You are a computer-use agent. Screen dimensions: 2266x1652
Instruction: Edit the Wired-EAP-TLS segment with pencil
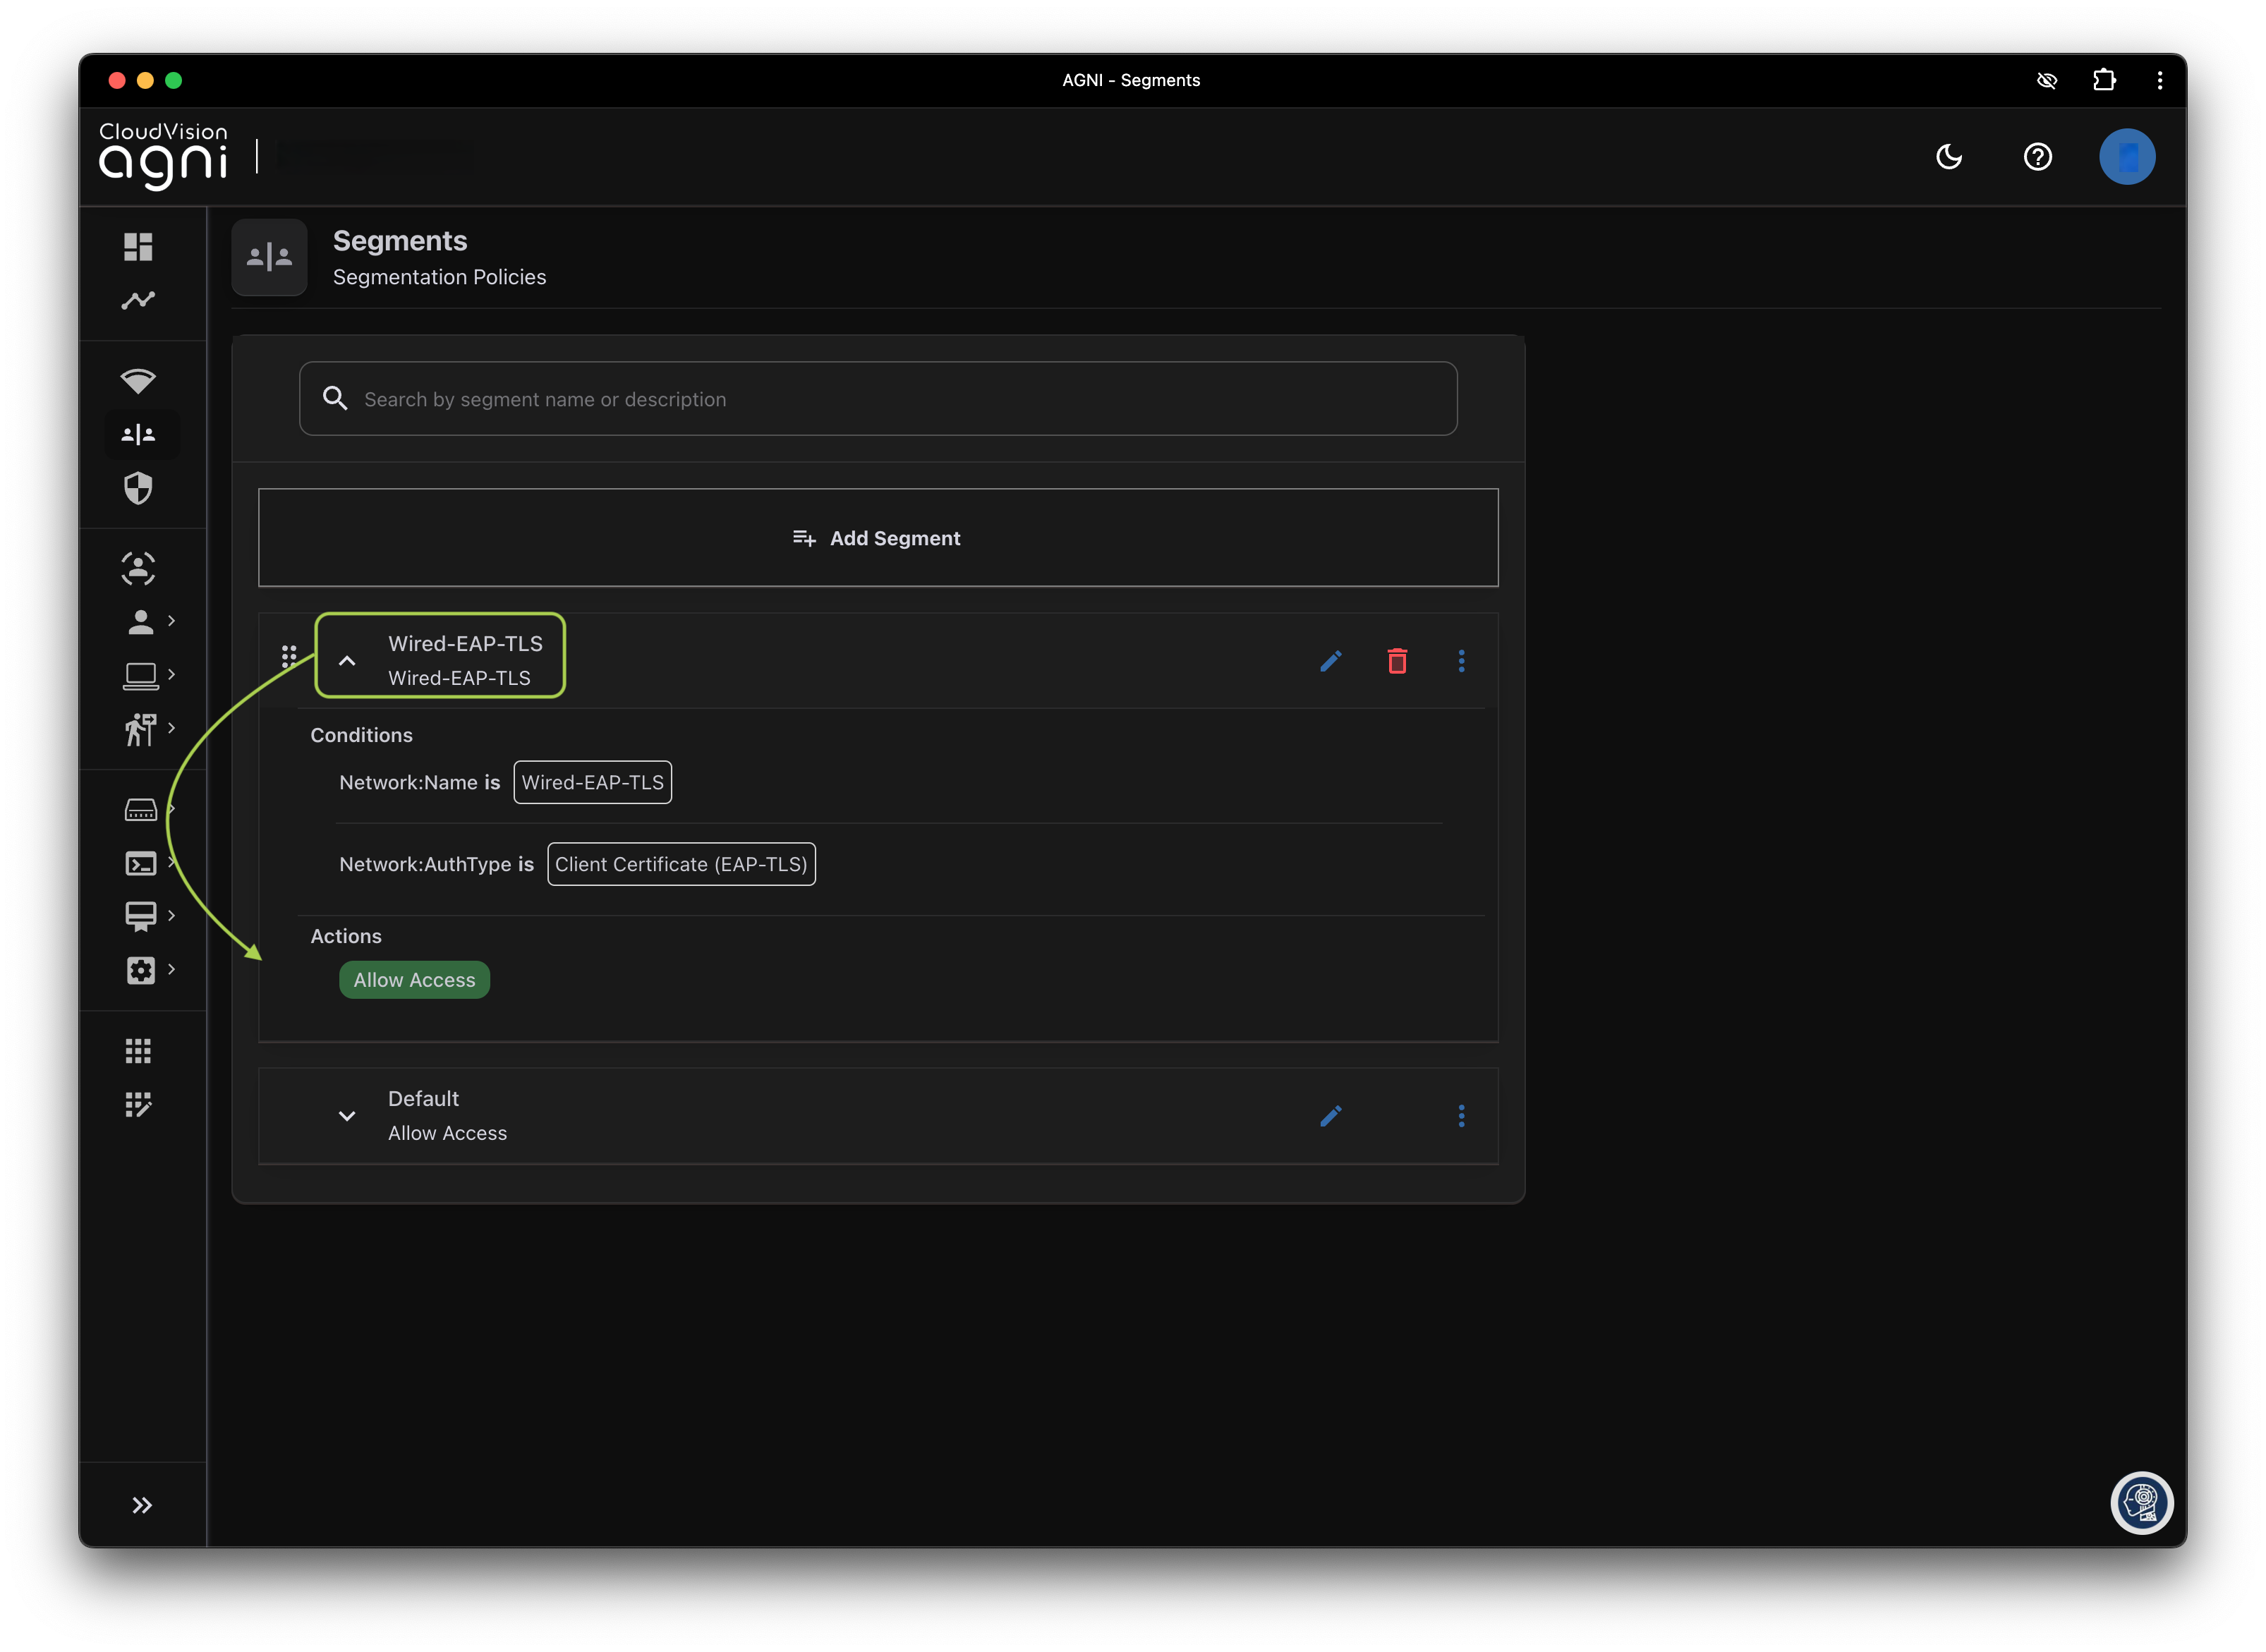point(1330,661)
